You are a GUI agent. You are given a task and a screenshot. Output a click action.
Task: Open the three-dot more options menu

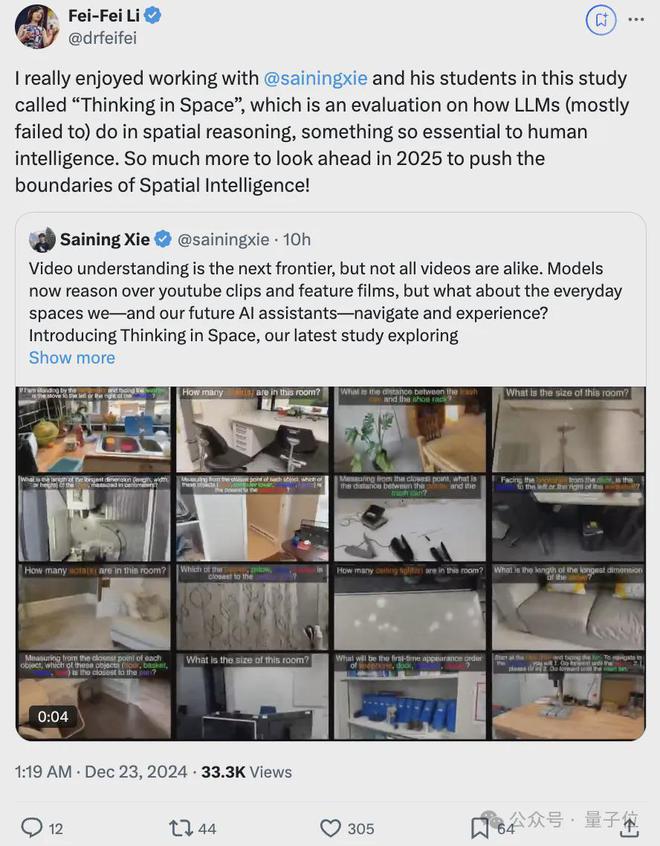point(636,19)
